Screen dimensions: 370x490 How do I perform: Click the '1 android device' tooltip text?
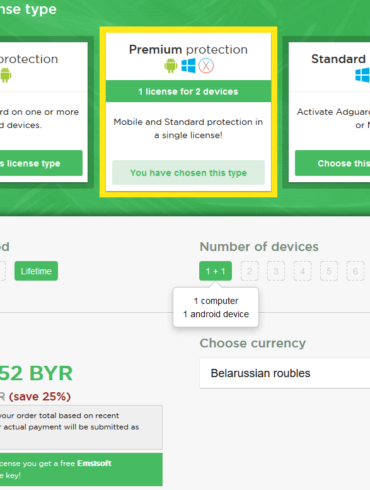[216, 314]
